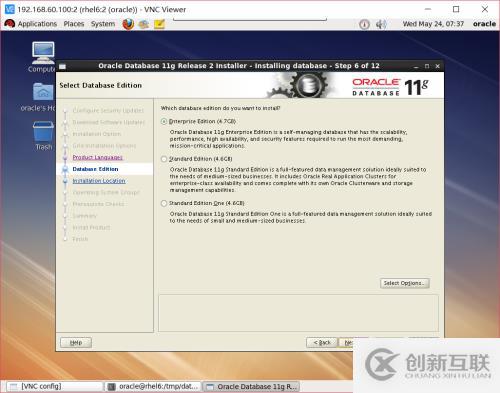Viewport: 500px width, 393px height.
Task: Click the update notification icon in tray
Action: (x=364, y=24)
